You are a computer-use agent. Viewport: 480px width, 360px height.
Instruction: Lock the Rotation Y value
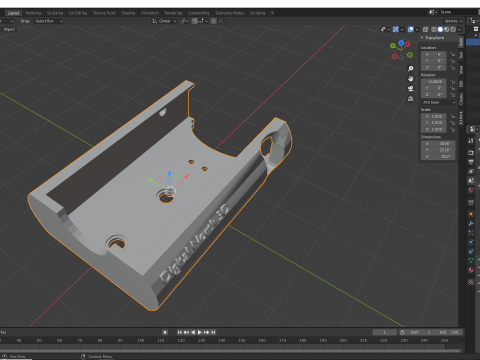pos(452,88)
